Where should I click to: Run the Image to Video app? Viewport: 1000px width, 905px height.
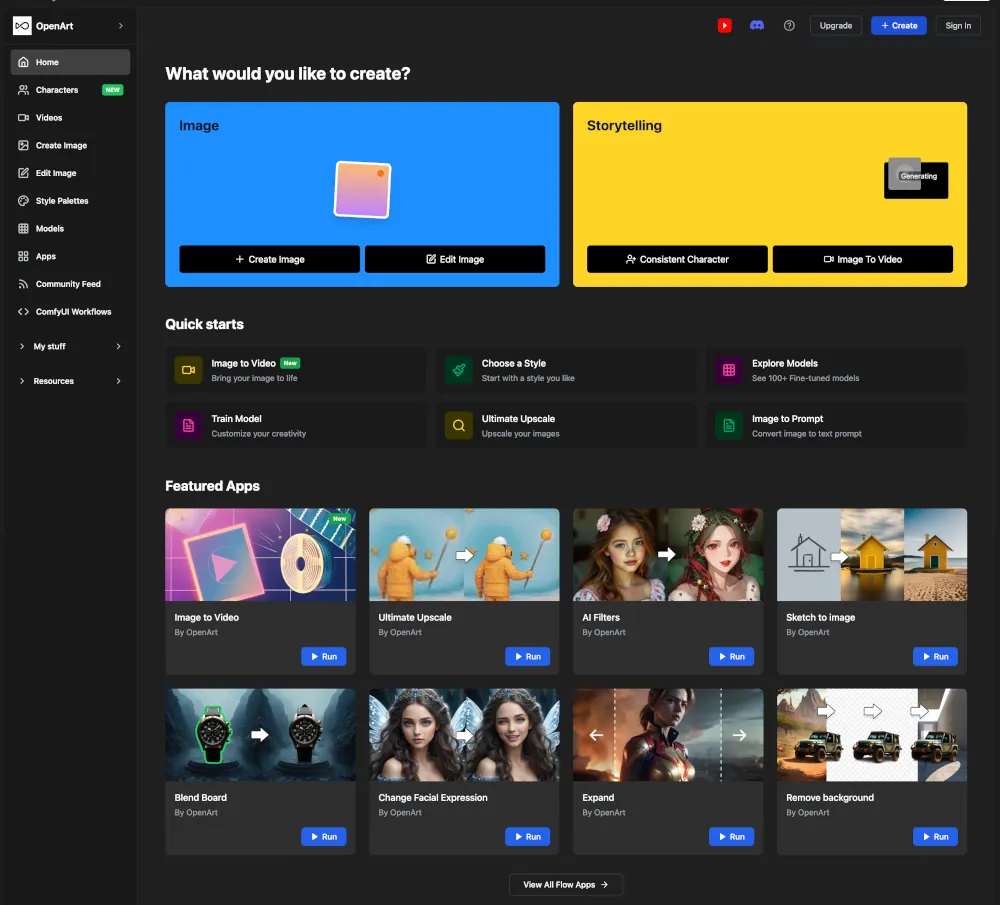point(323,656)
